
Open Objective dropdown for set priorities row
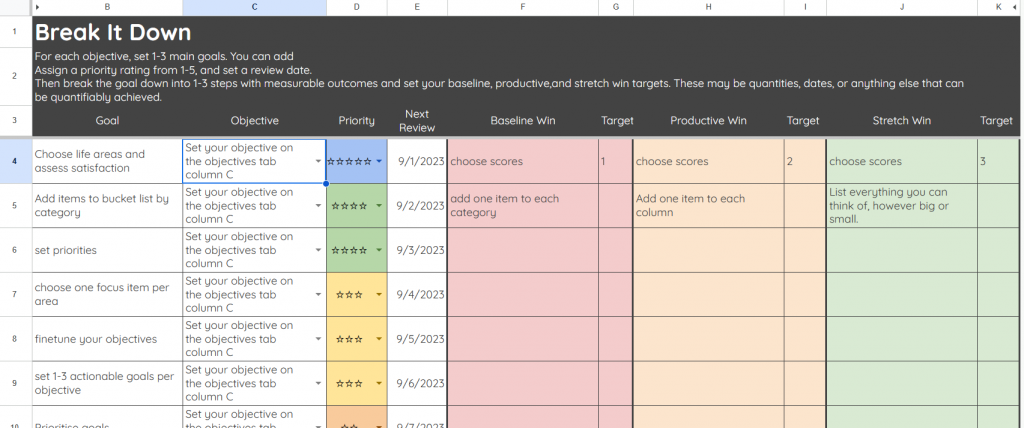319,250
